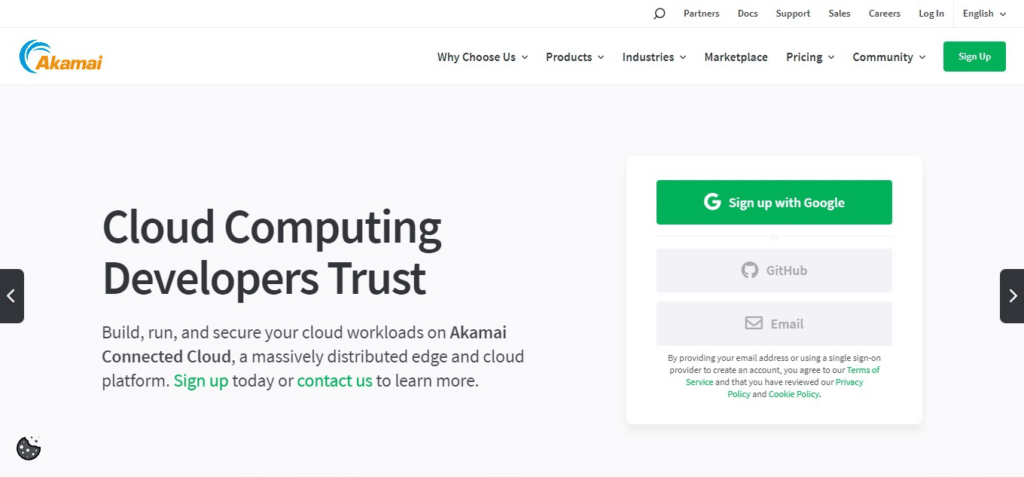Follow the contact us link

(x=334, y=380)
